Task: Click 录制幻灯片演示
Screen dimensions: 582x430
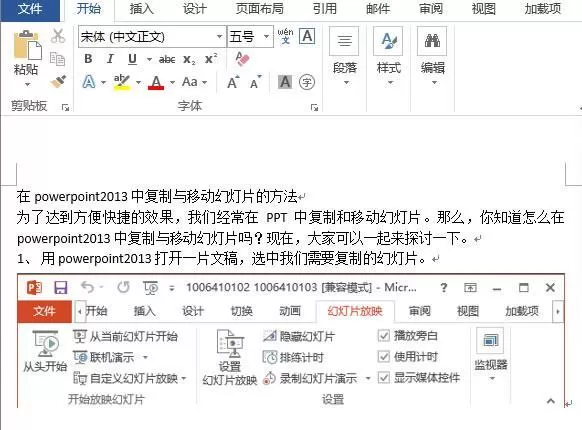Action: click(310, 378)
